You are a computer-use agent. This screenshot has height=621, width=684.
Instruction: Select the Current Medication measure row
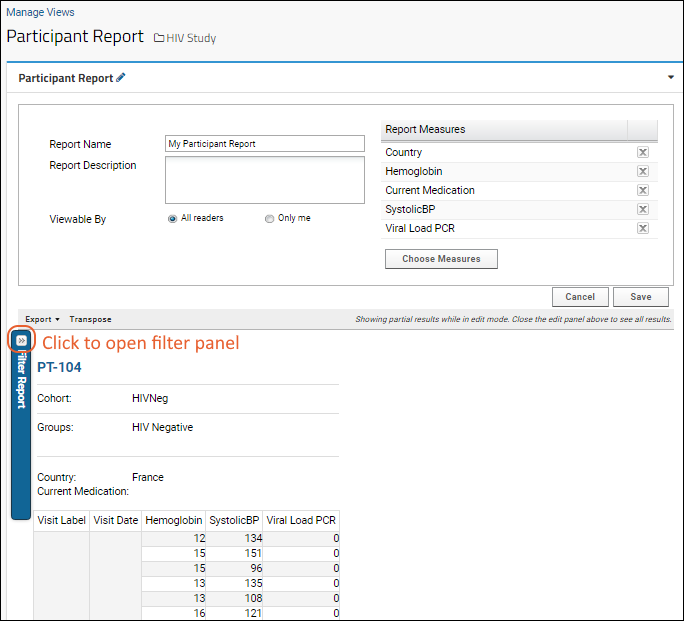[519, 190]
